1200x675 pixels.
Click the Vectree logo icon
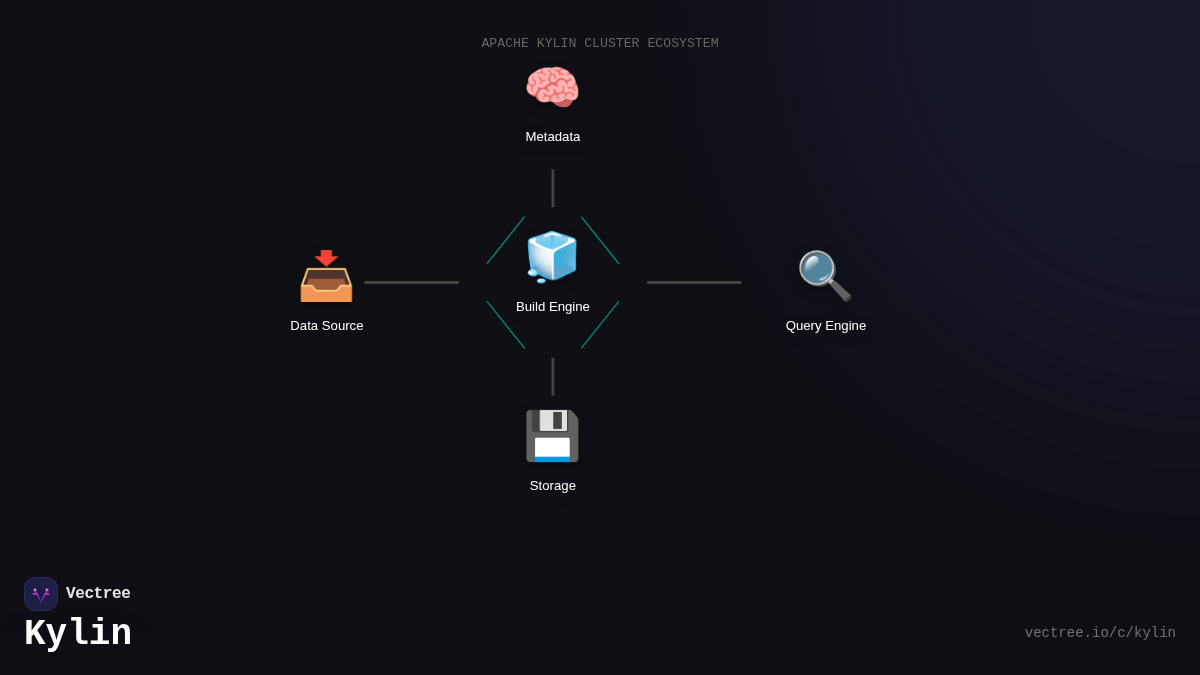click(41, 594)
